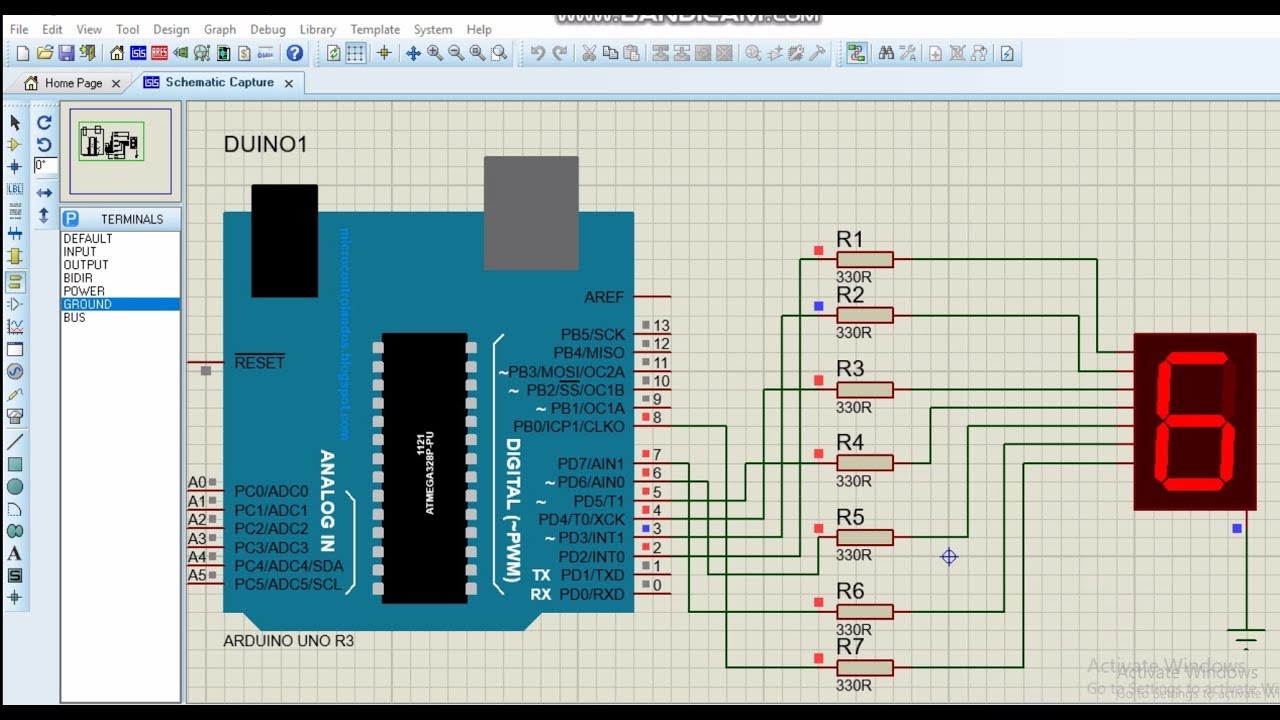Select BIDIR in the terminals list
Image resolution: width=1280 pixels, height=720 pixels.
(x=120, y=278)
